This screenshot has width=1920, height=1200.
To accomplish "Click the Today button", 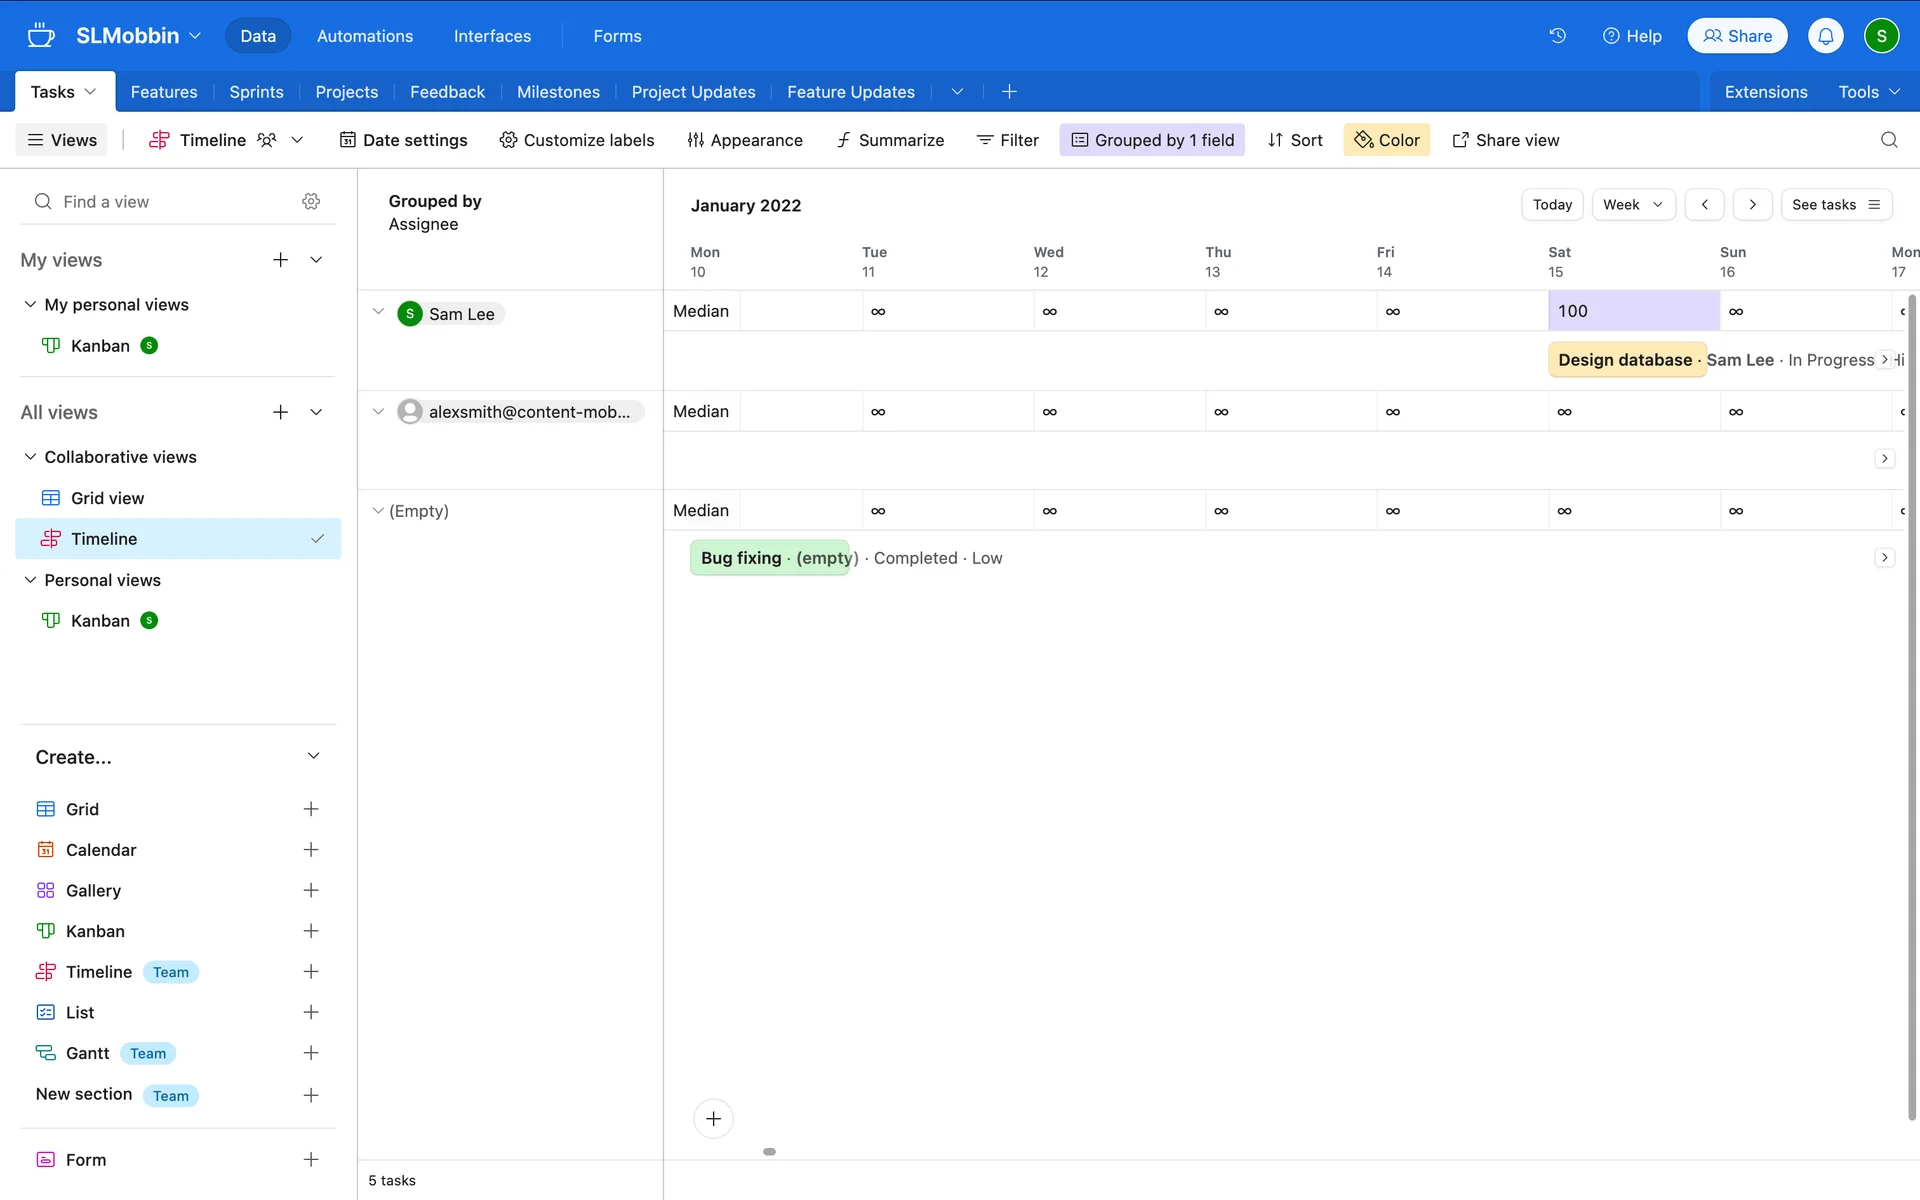I will [1552, 204].
